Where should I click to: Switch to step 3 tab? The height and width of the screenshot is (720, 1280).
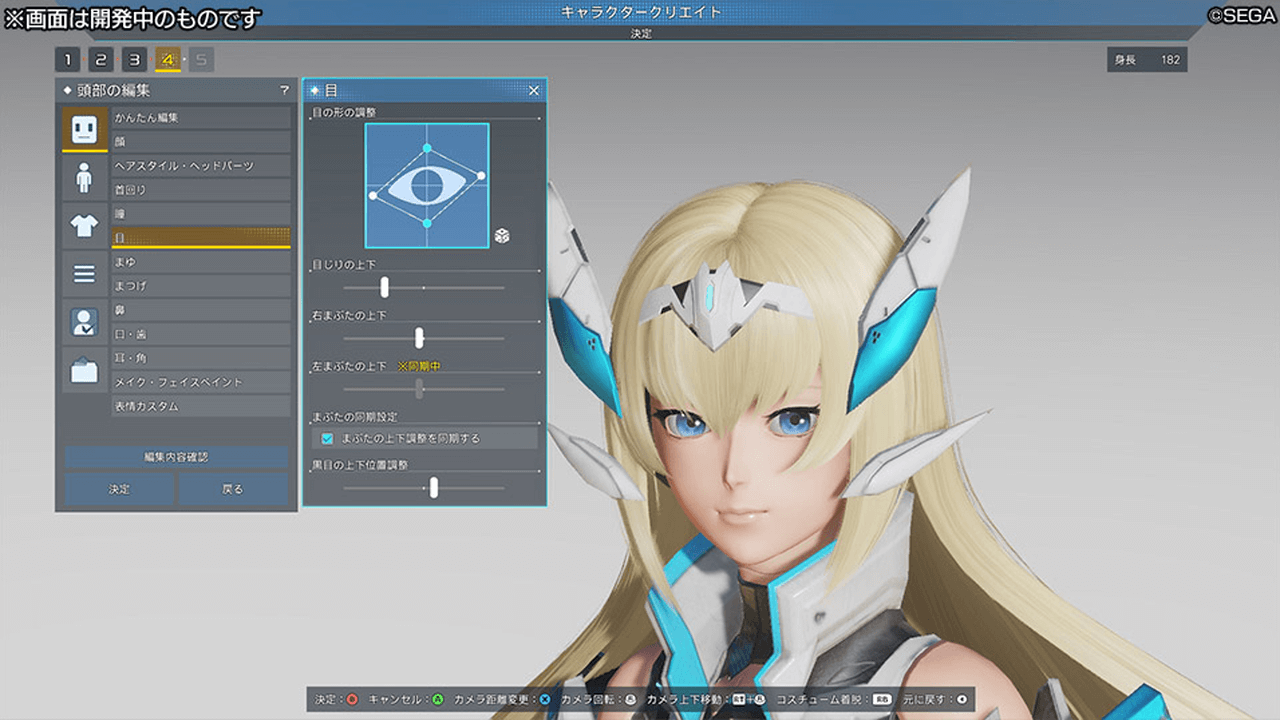click(134, 59)
